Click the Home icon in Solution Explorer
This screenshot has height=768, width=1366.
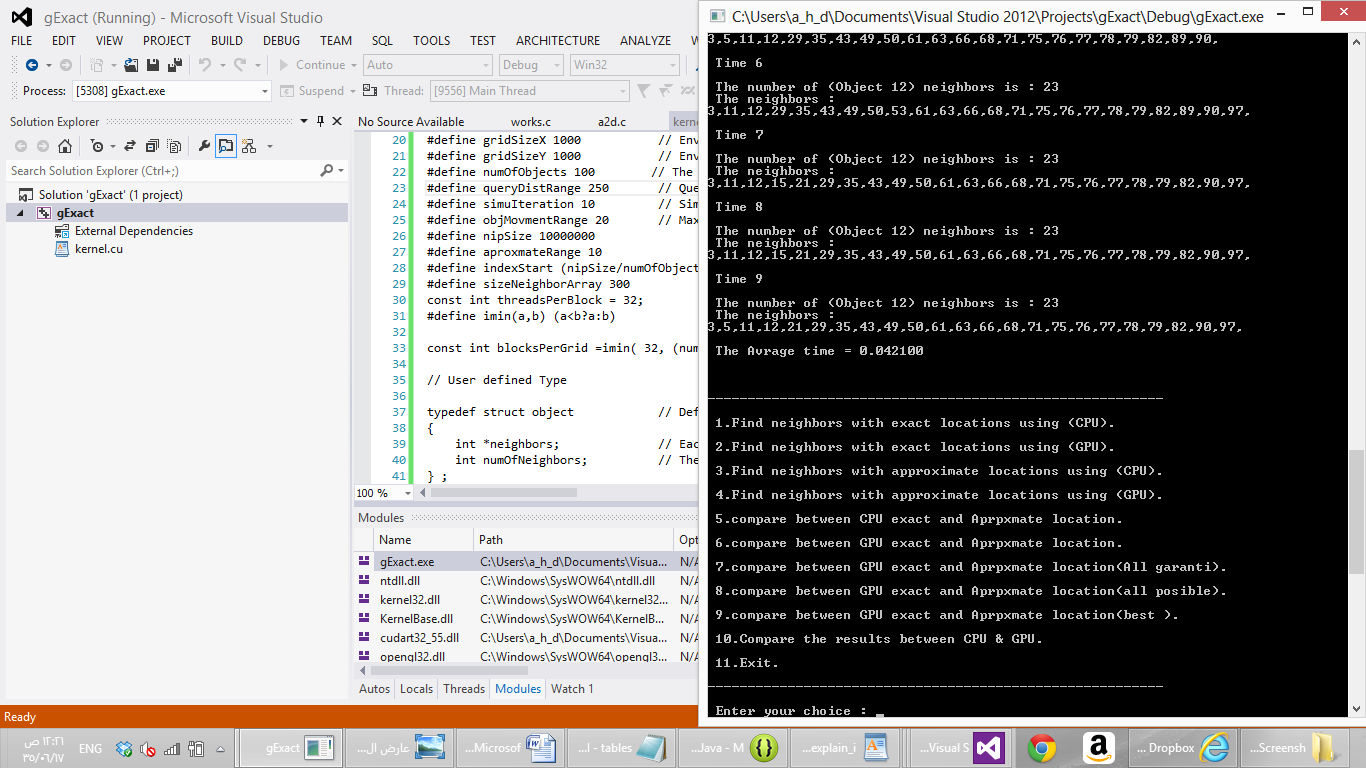click(x=65, y=146)
